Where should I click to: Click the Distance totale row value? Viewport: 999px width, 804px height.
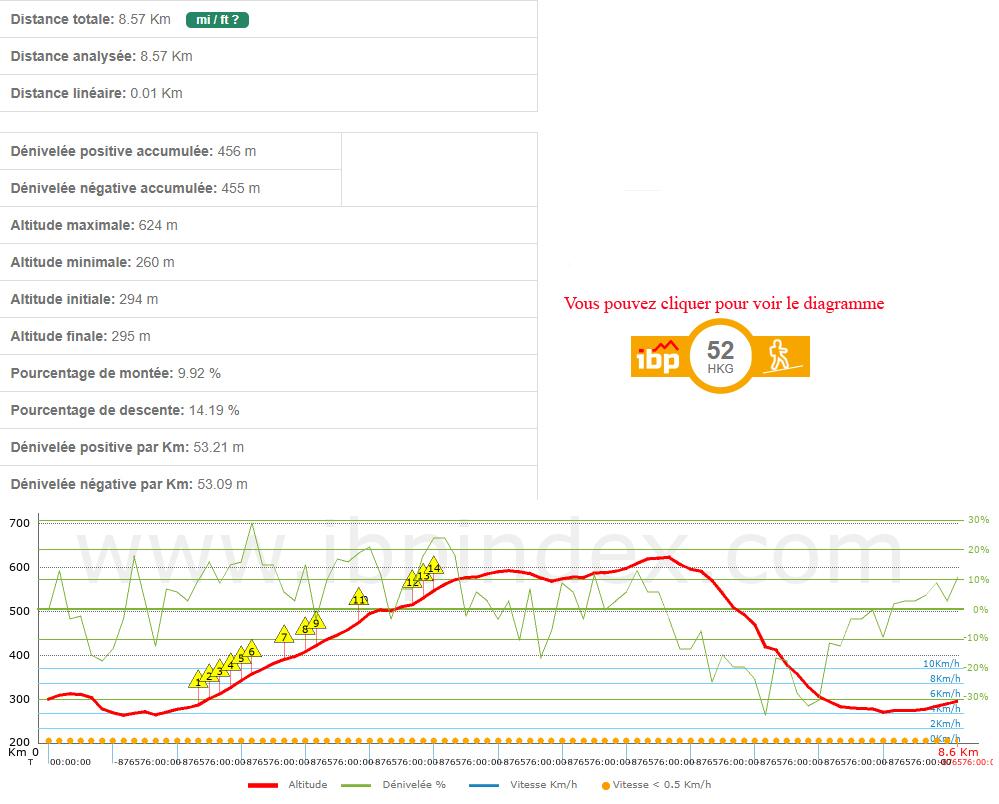point(144,19)
